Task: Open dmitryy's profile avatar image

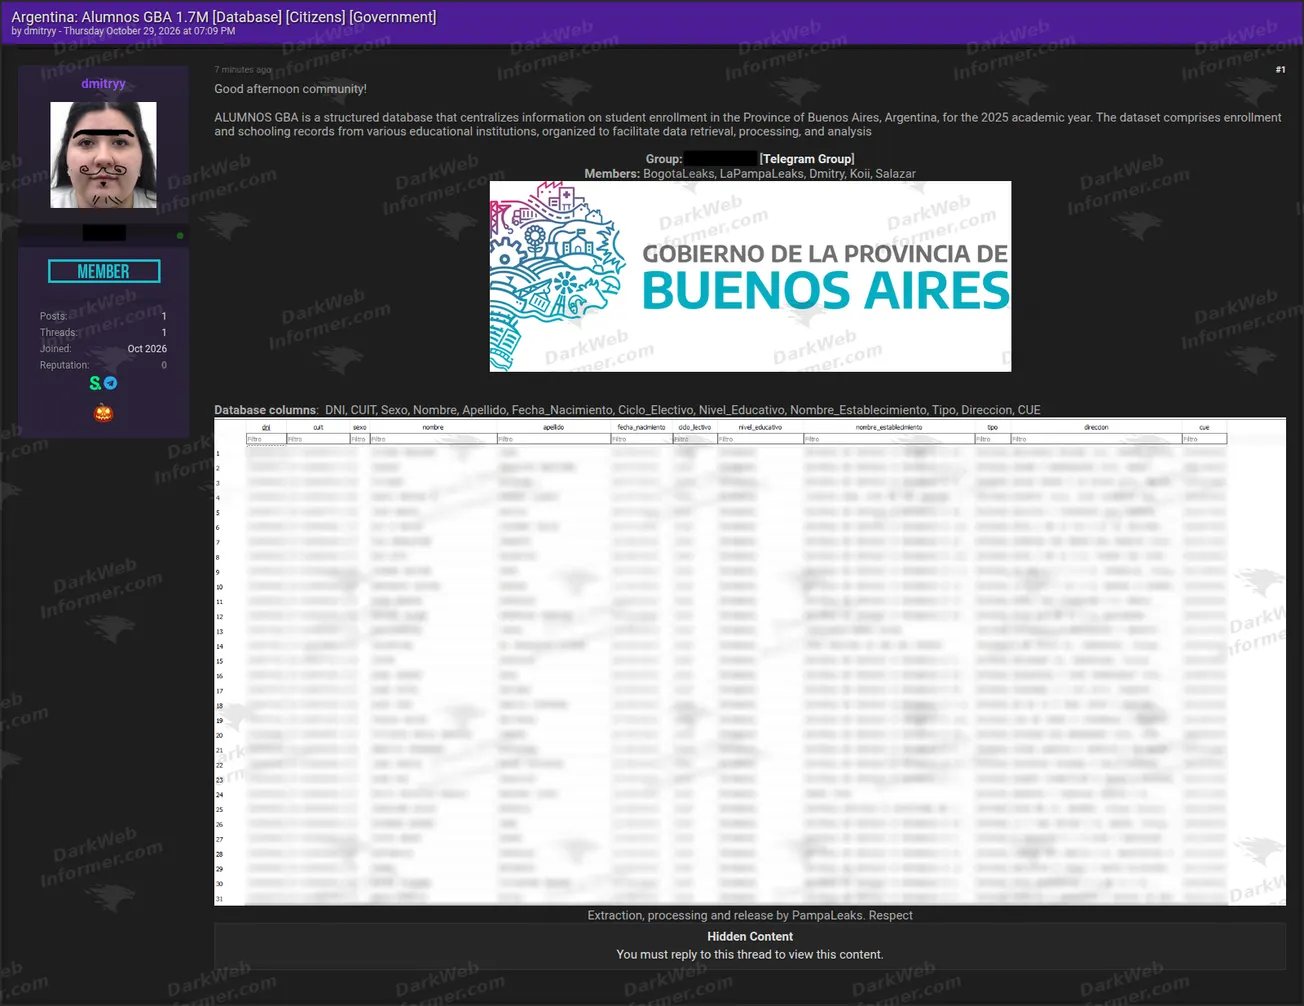Action: pos(104,155)
